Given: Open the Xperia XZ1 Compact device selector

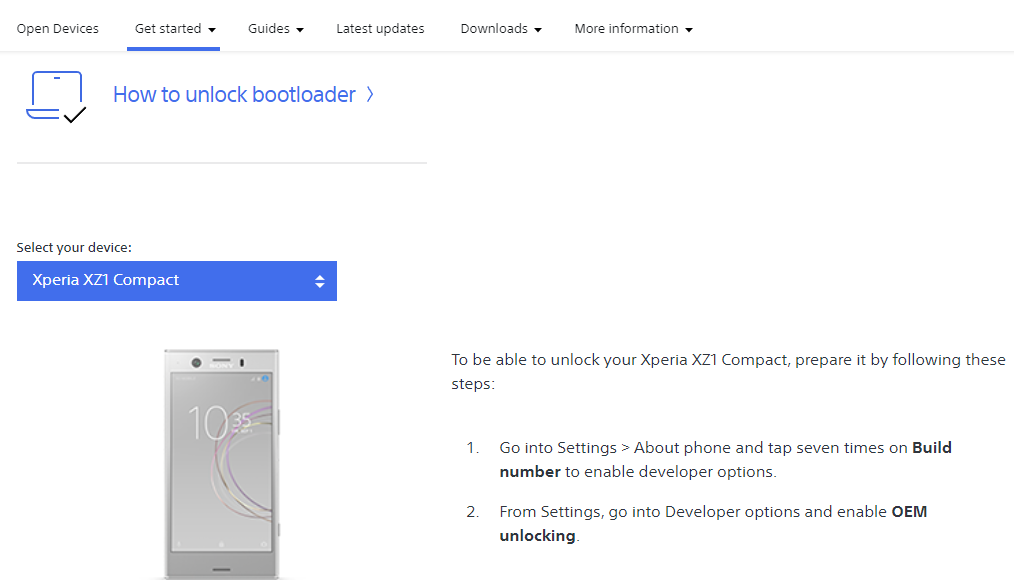Looking at the screenshot, I should (177, 281).
